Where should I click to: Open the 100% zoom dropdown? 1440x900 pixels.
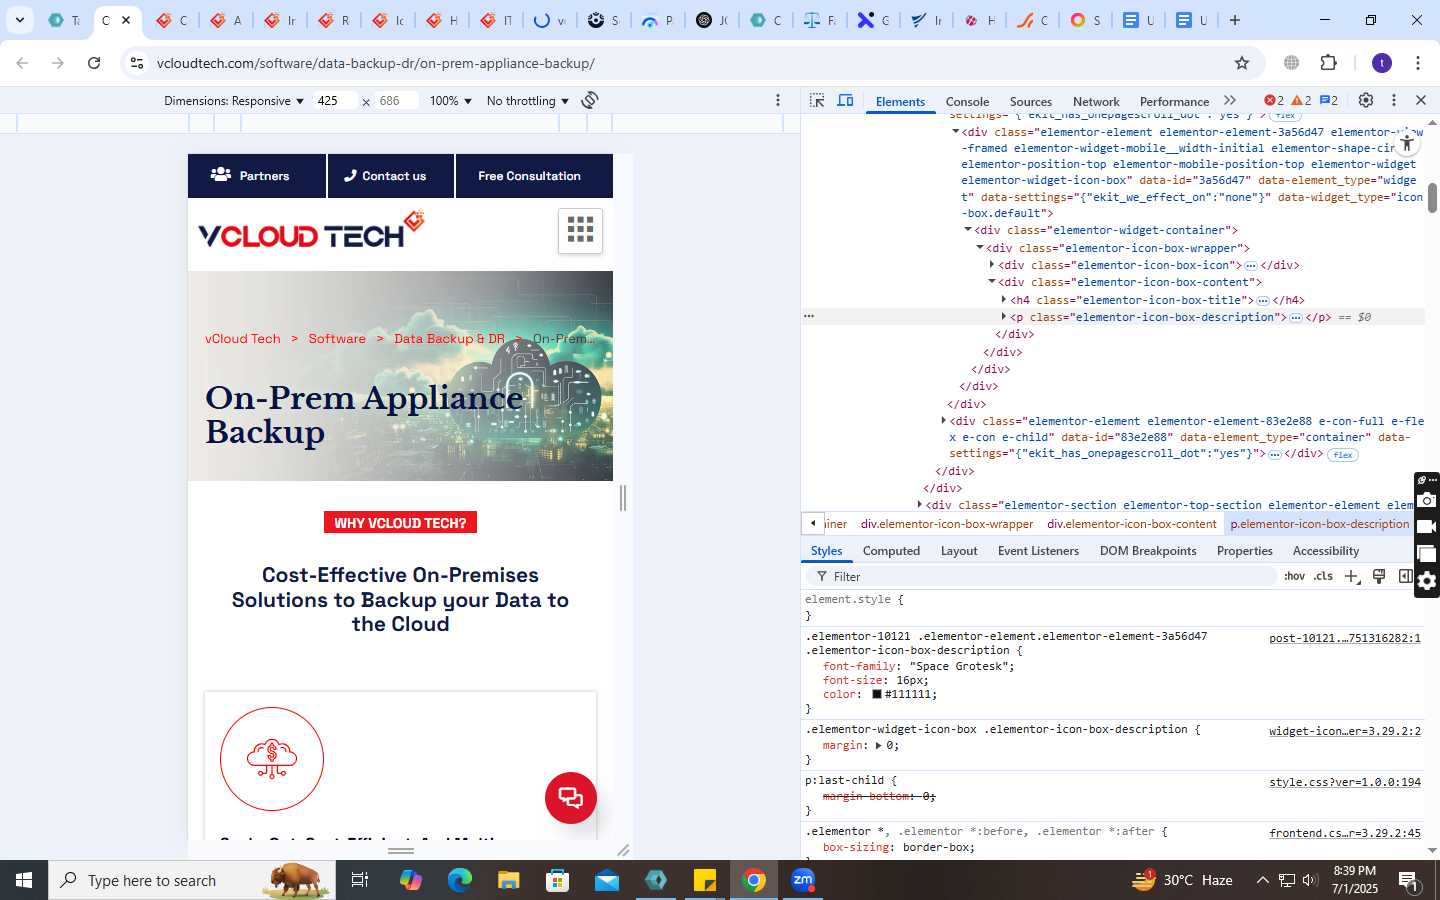pyautogui.click(x=450, y=101)
